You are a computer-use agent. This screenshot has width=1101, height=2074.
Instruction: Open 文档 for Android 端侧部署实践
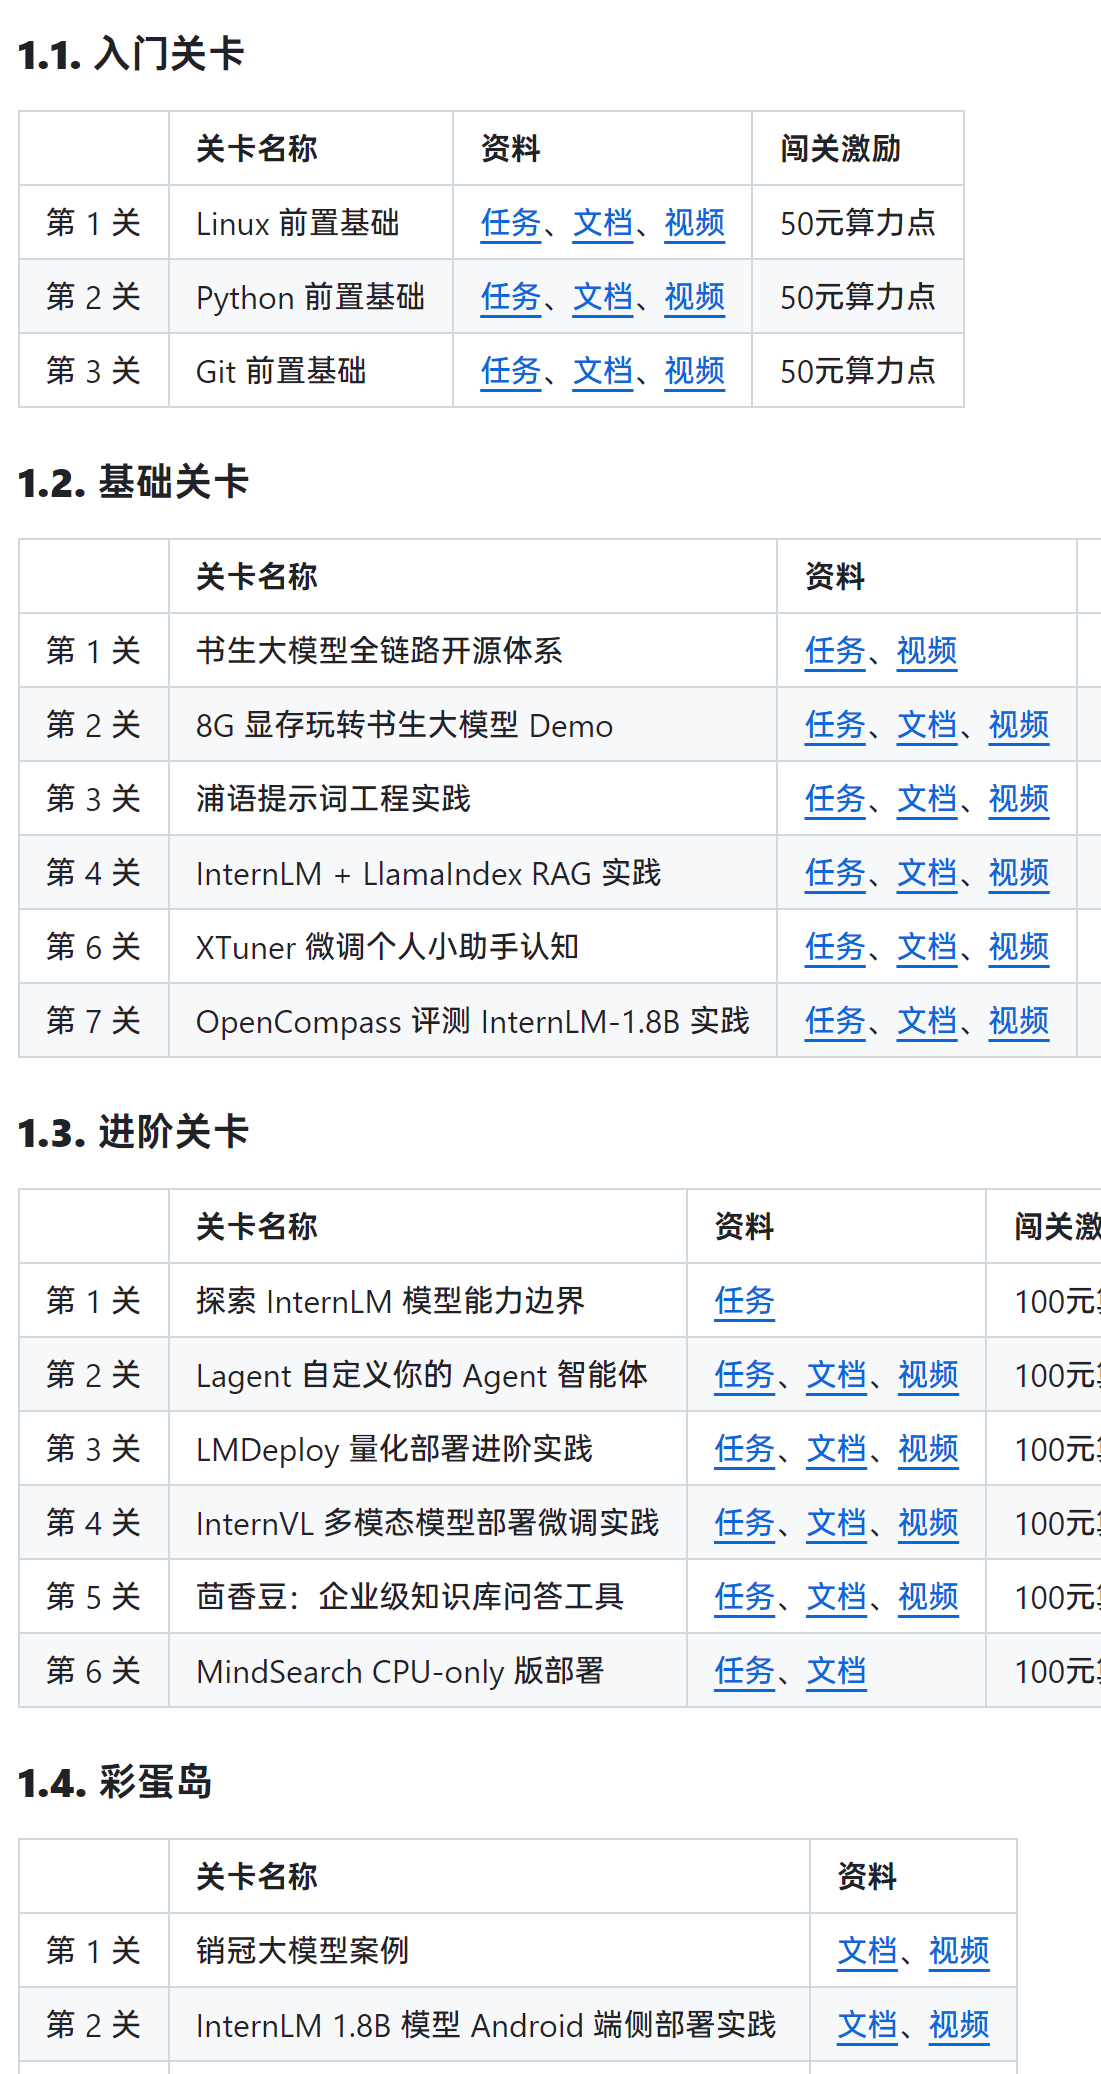tap(868, 2025)
